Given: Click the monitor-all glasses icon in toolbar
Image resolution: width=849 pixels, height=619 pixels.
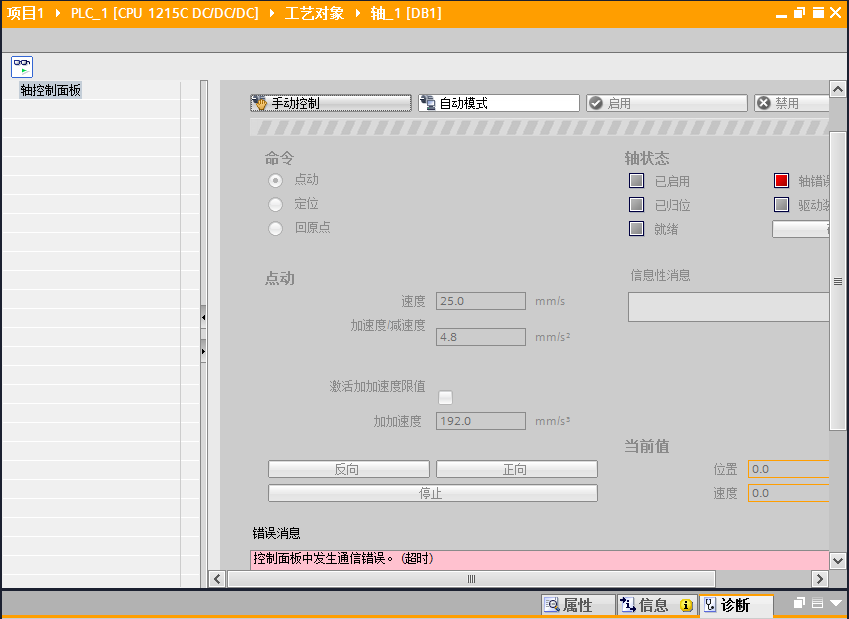Looking at the screenshot, I should pyautogui.click(x=22, y=67).
